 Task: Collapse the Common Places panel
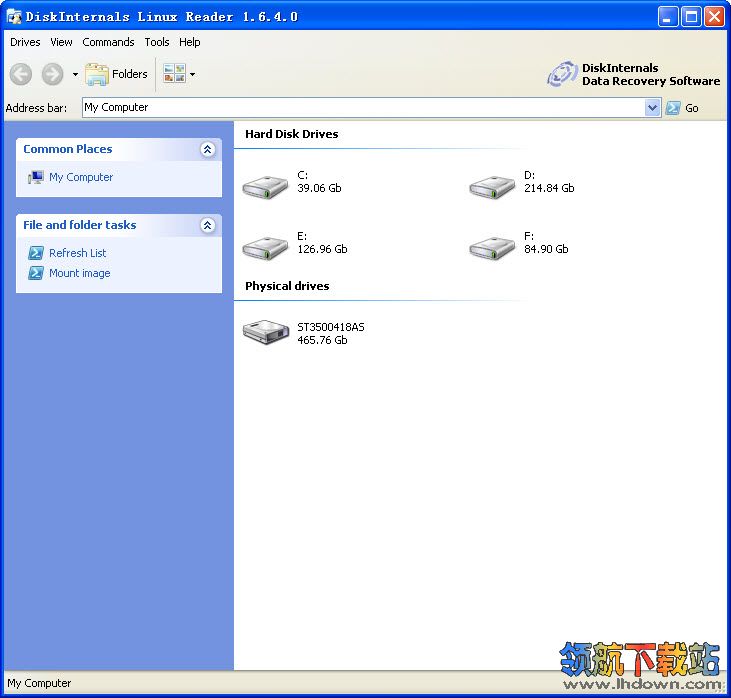click(x=207, y=149)
